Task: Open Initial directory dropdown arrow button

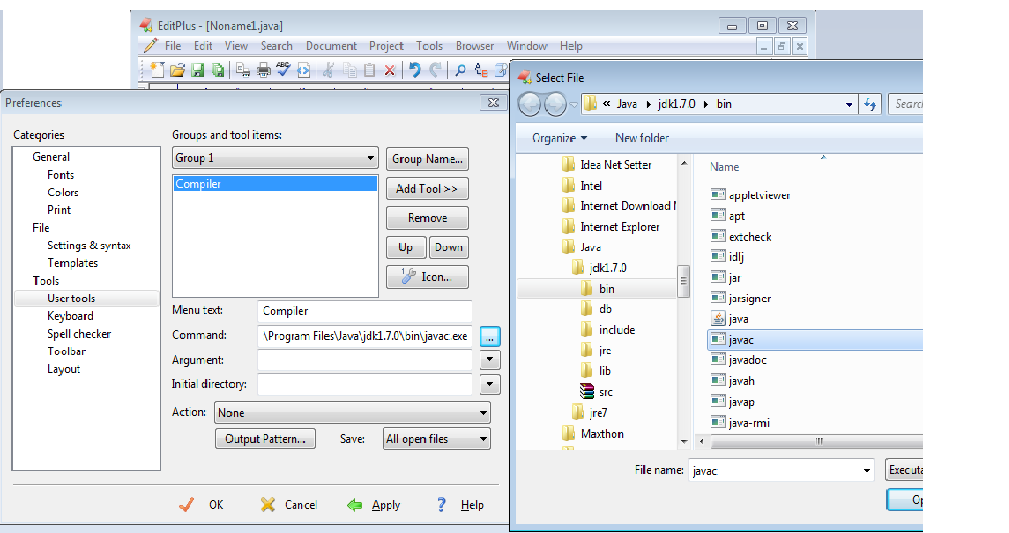Action: [x=490, y=384]
